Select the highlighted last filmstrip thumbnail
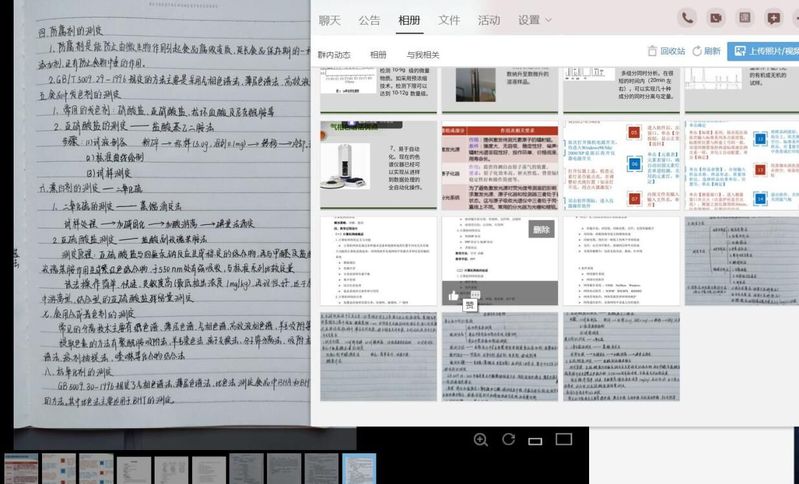Screen dimensions: 799x484 pos(359,469)
